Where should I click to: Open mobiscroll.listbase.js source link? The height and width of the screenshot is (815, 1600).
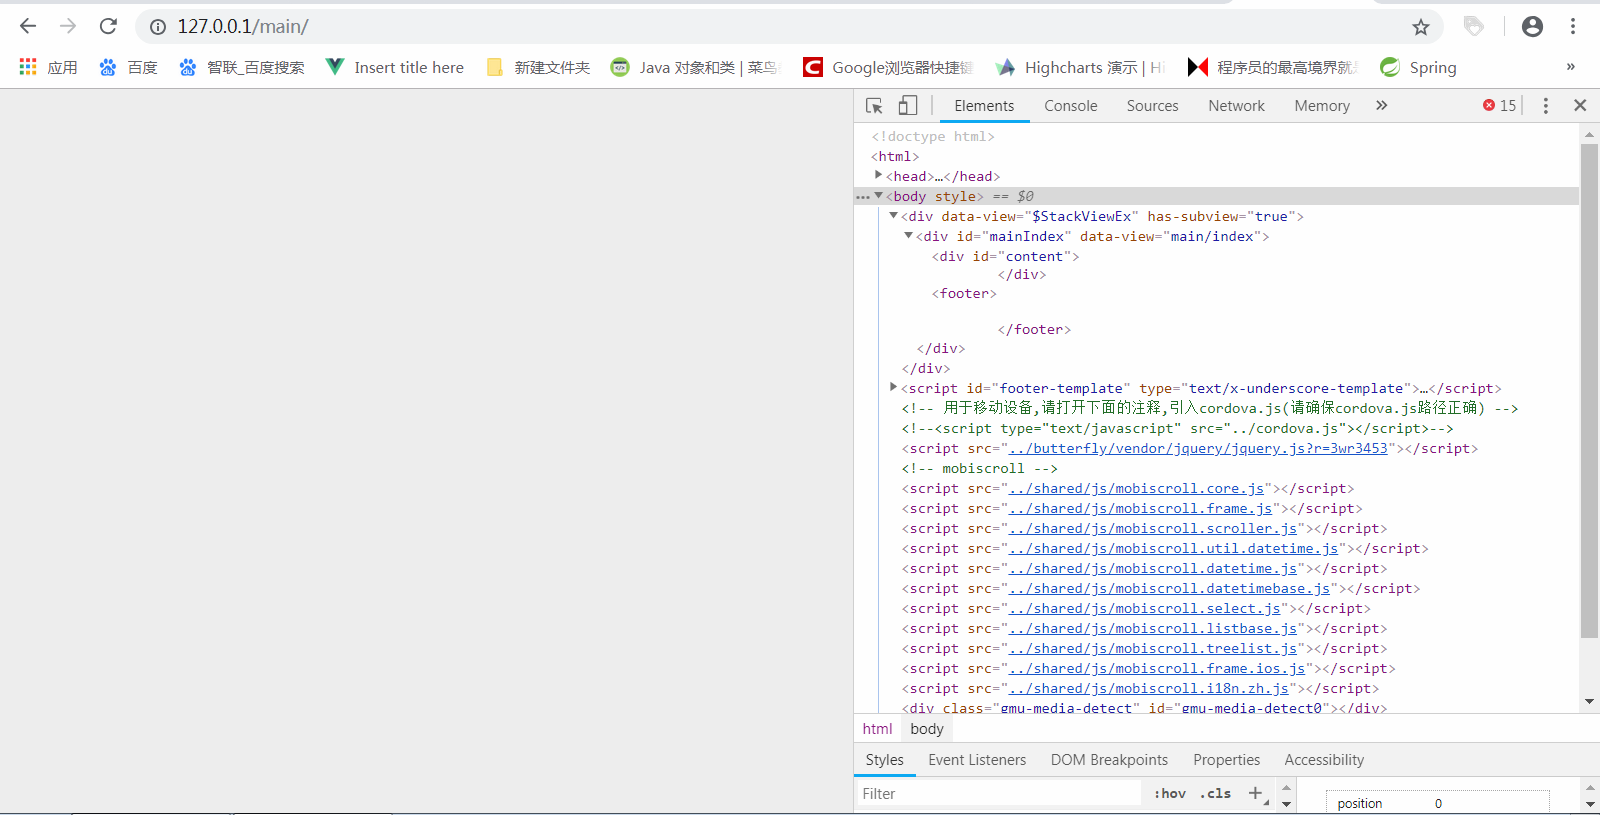pyautogui.click(x=1153, y=629)
